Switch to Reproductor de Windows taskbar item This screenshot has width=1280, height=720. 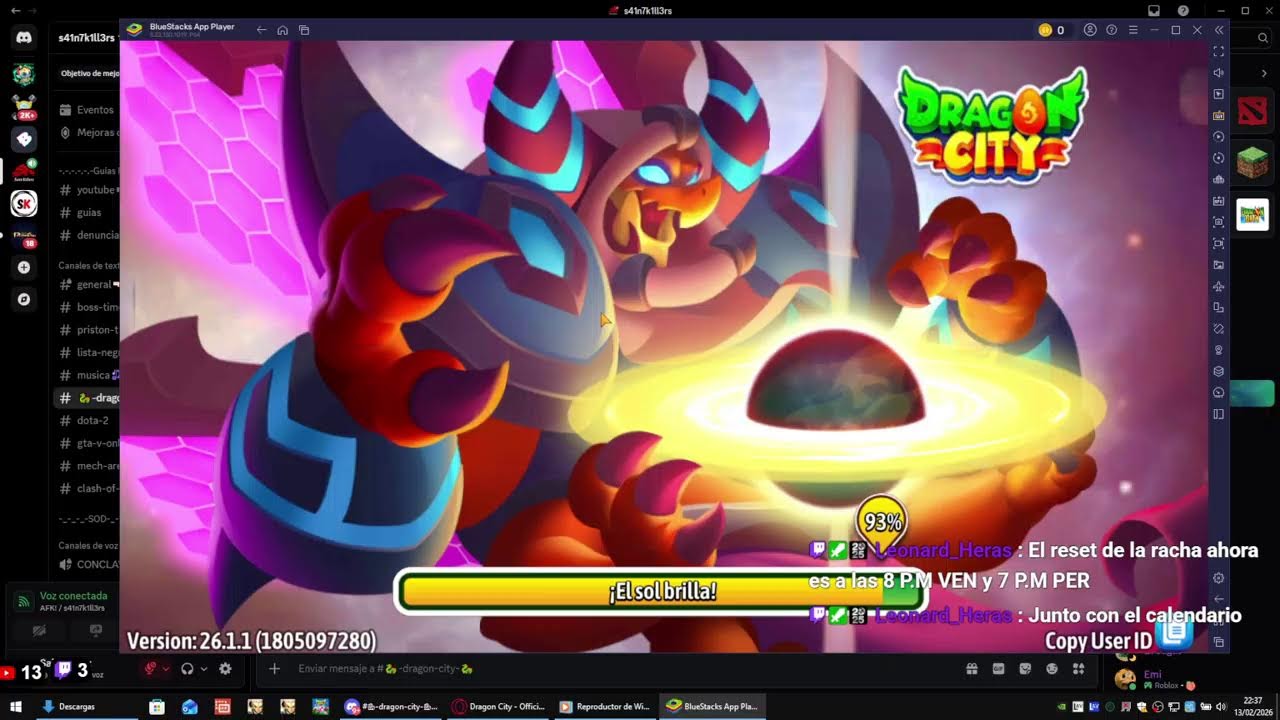(604, 706)
